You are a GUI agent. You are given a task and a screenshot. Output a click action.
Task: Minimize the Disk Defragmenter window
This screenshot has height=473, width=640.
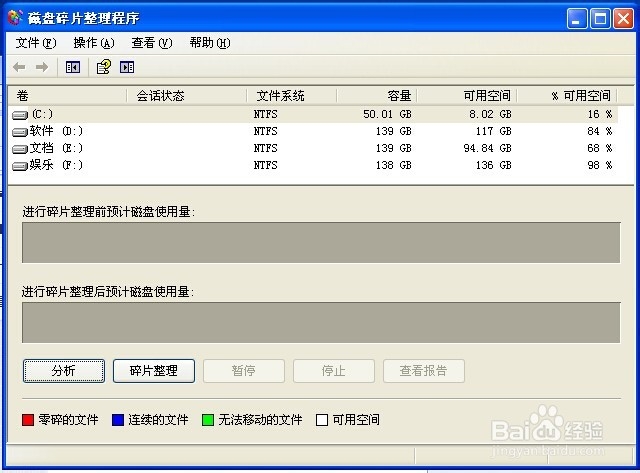577,19
